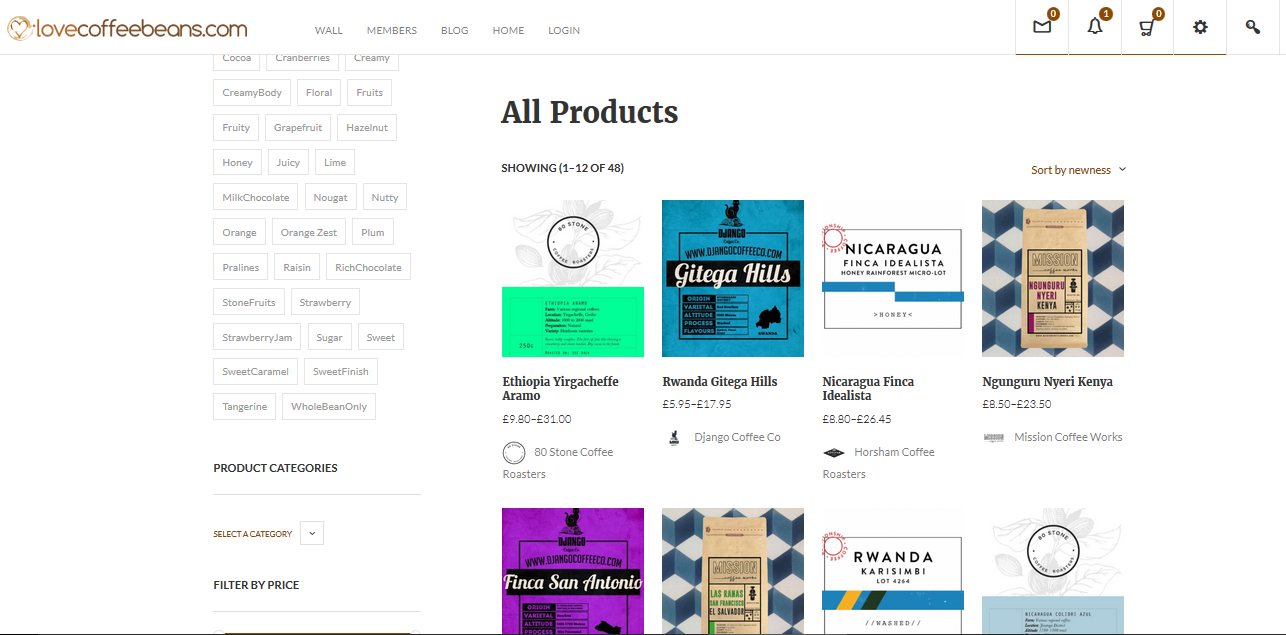Screen dimensions: 1286x635
Task: Visit the 80 Stone Coffee Roasters vendor link
Action: (x=558, y=463)
